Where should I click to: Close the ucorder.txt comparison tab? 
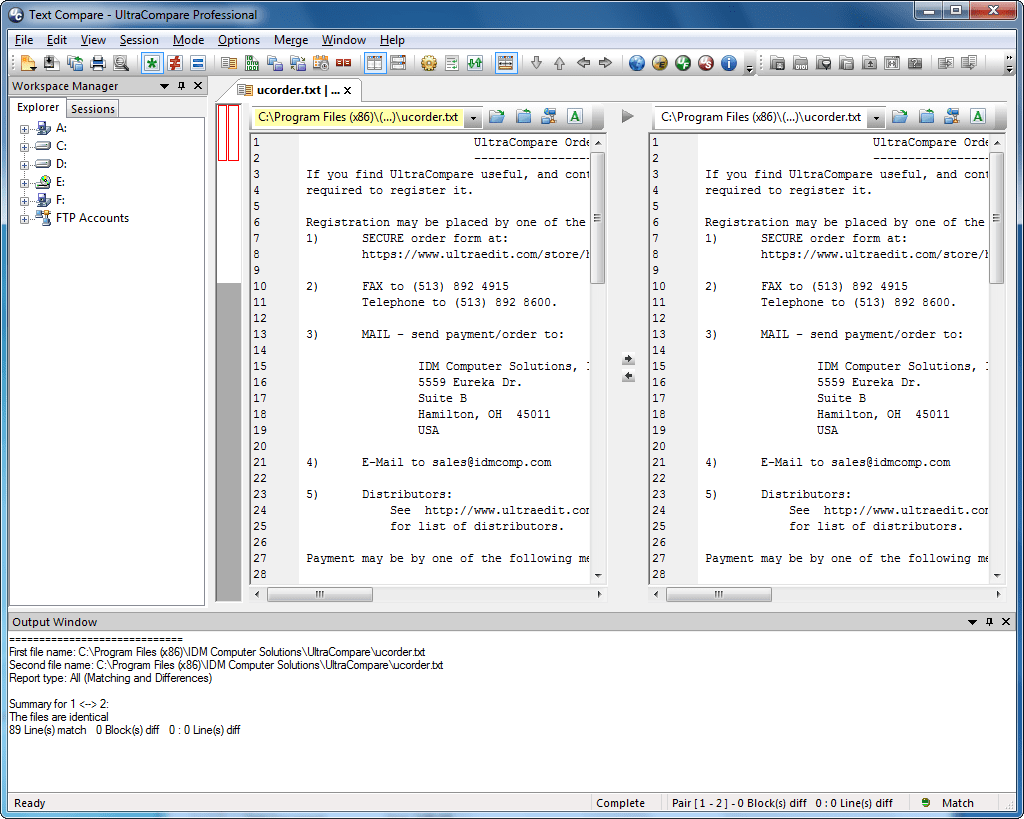[347, 91]
